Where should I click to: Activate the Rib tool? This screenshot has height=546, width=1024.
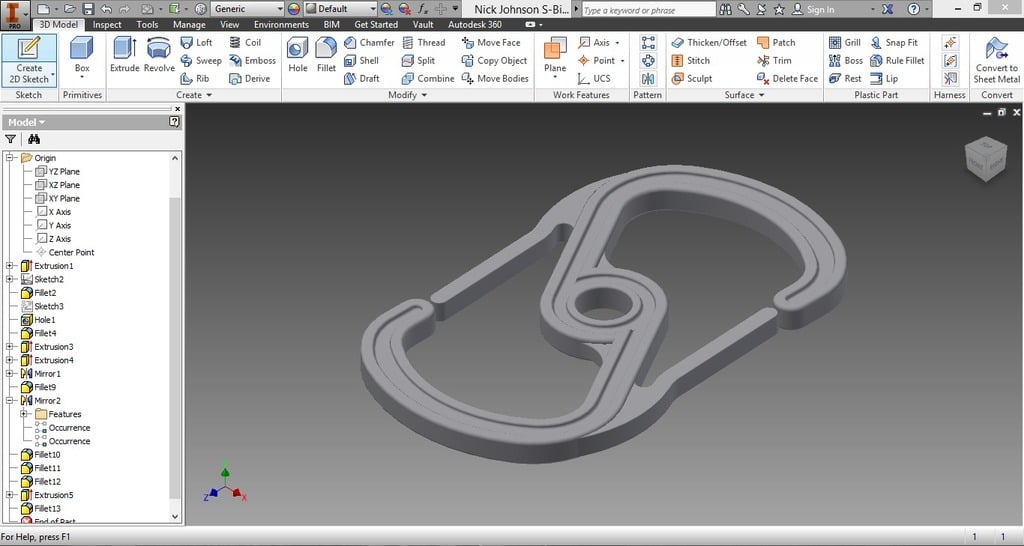coord(195,78)
